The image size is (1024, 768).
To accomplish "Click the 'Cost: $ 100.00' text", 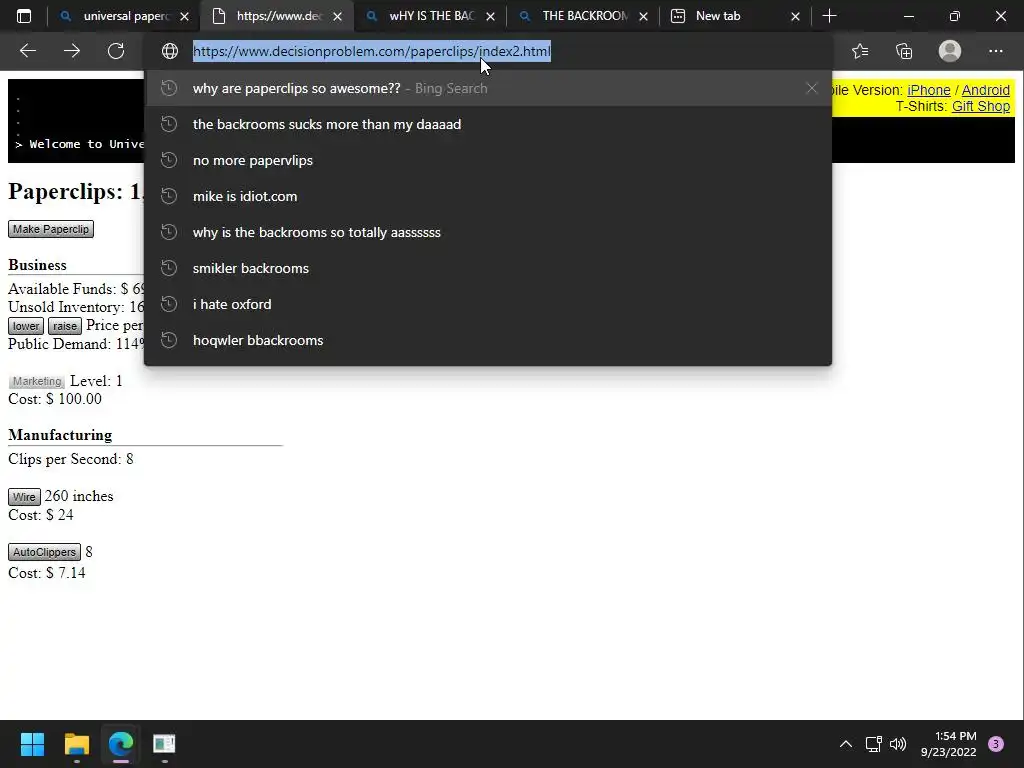I will 55,399.
